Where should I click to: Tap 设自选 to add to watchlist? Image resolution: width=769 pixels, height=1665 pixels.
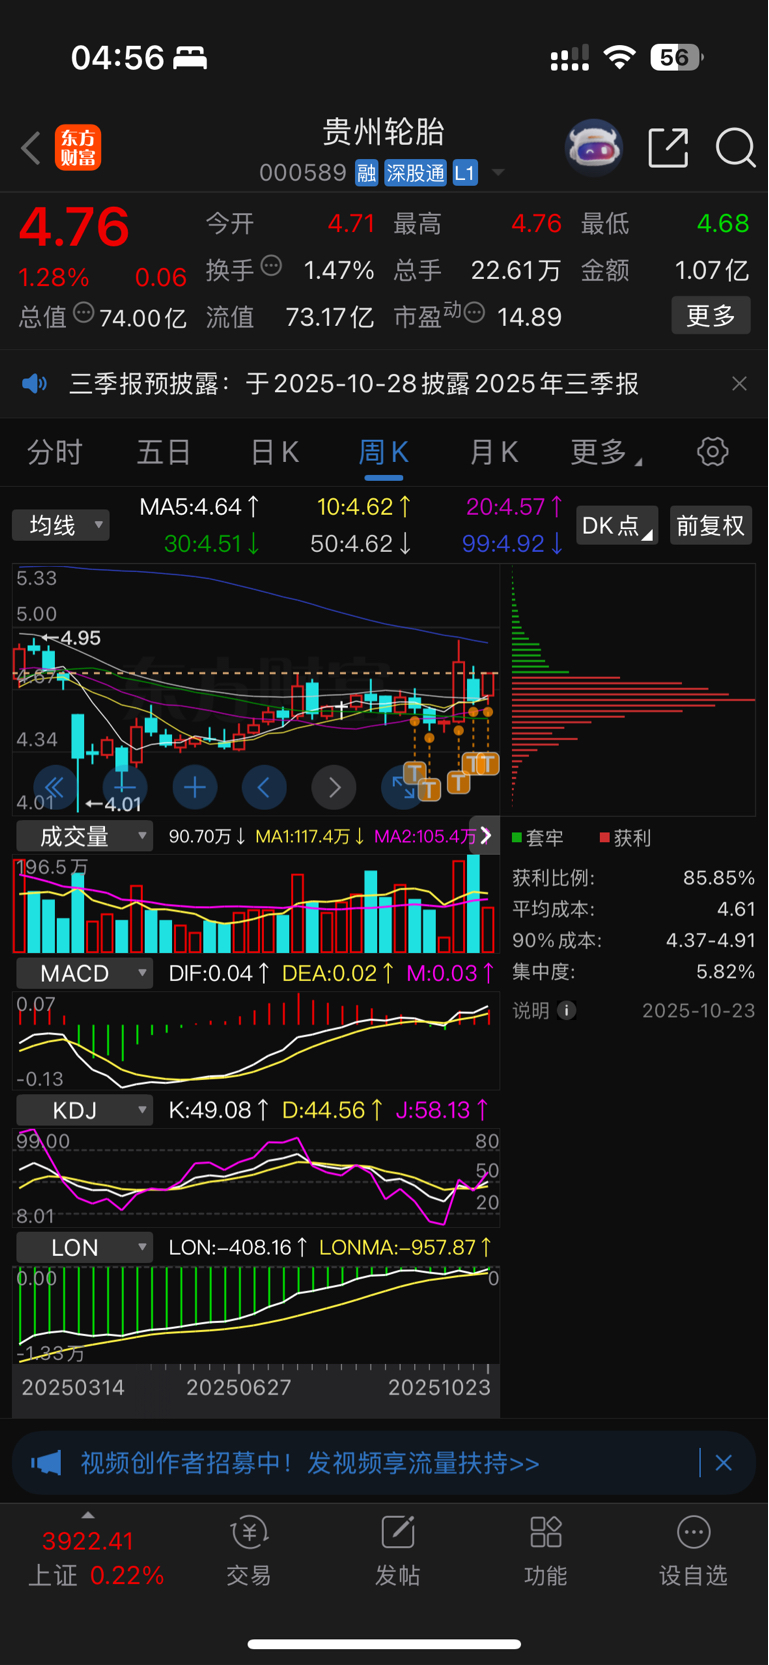pyautogui.click(x=693, y=1551)
